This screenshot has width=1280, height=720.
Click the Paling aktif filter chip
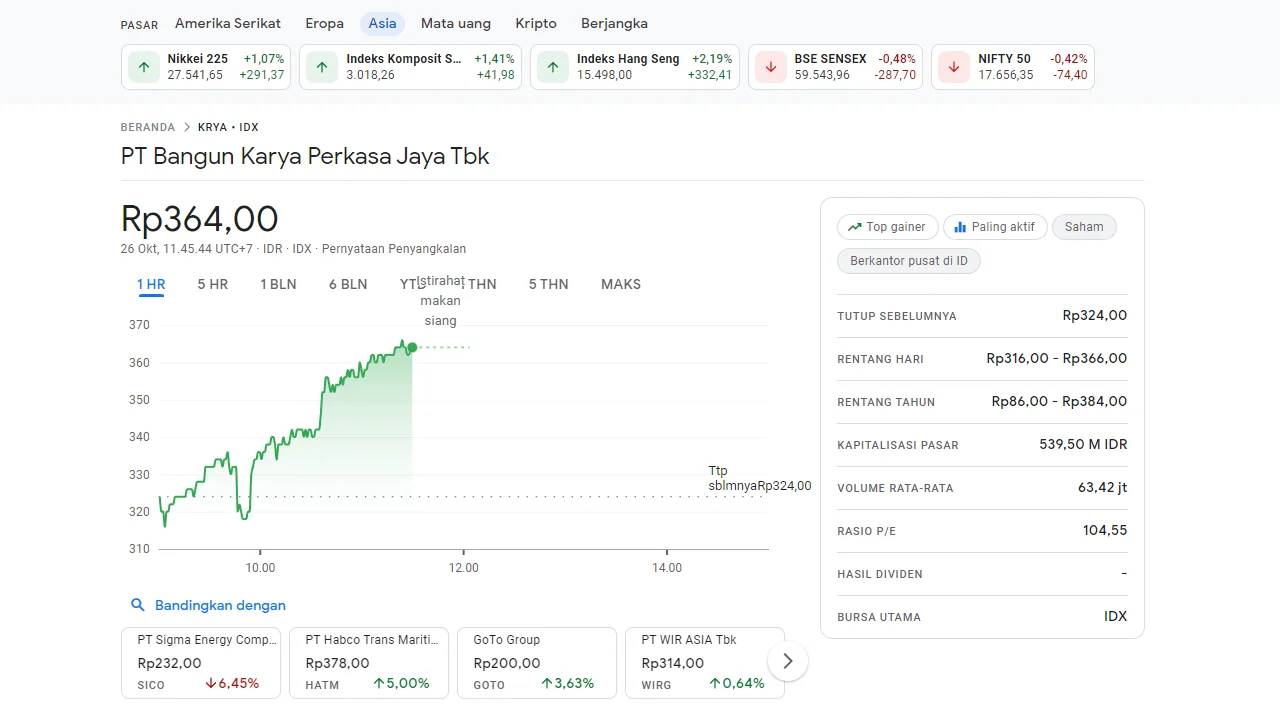tap(995, 227)
